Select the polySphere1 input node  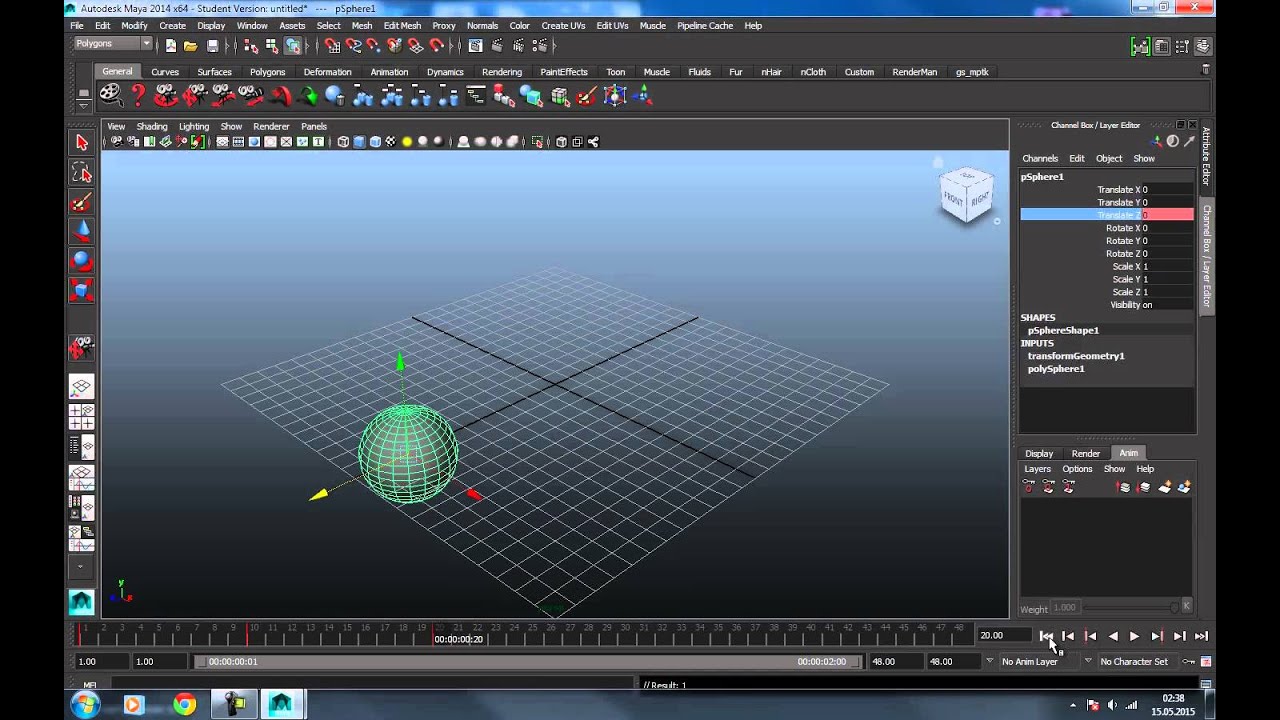pyautogui.click(x=1056, y=369)
